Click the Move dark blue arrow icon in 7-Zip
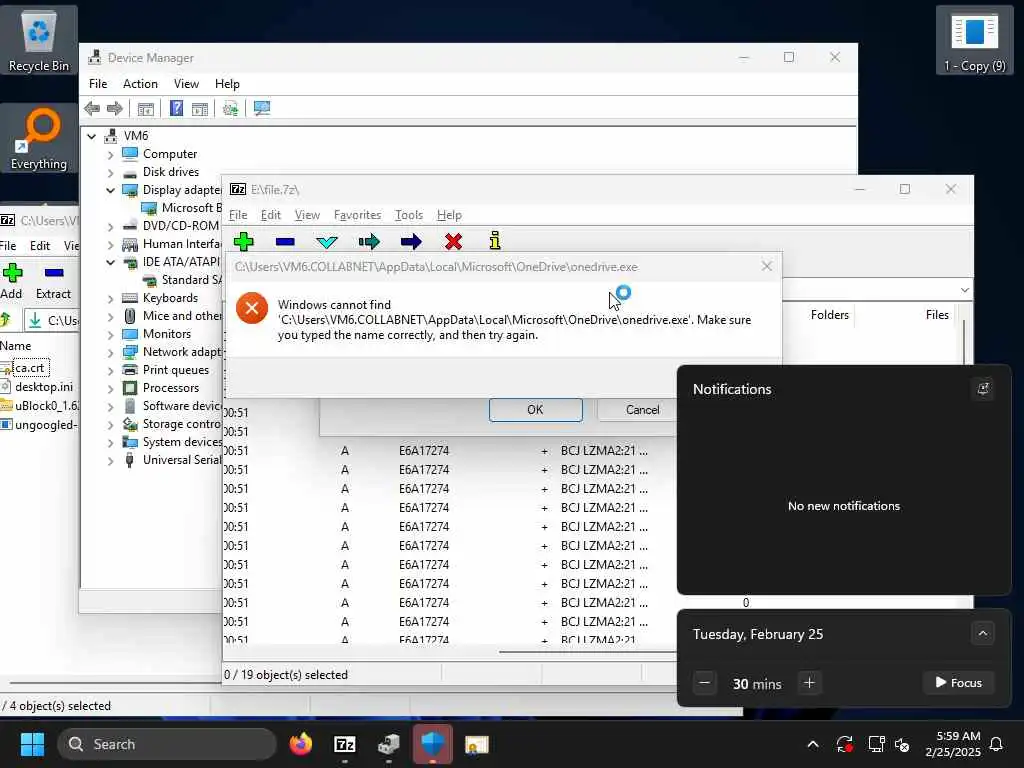 tap(411, 242)
